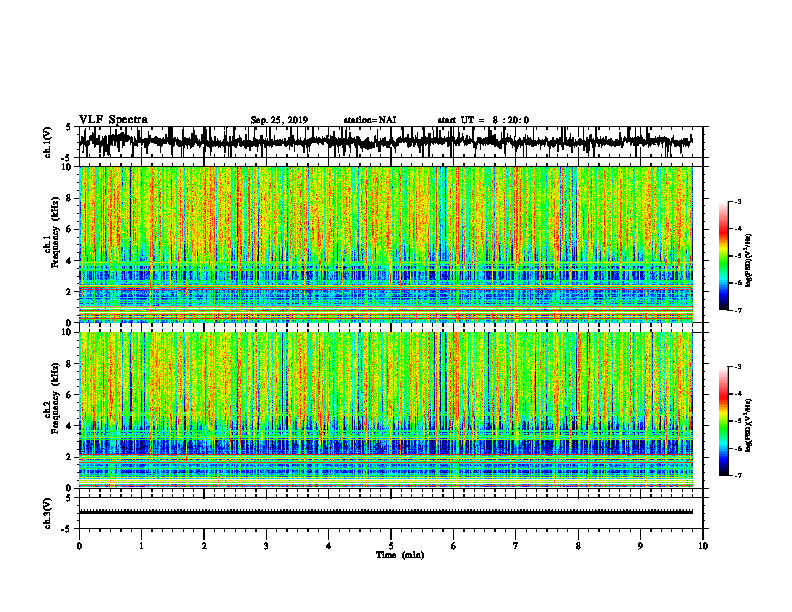The image size is (792, 612).
Task: Click the station=NAI label
Action: coord(370,120)
